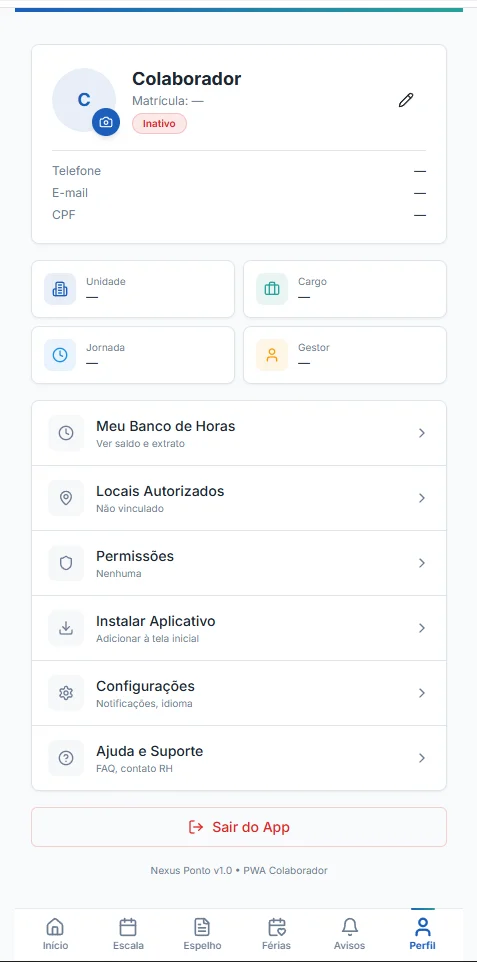This screenshot has width=477, height=962.
Task: Click the Instalar Aplicativo title
Action: tap(156, 621)
